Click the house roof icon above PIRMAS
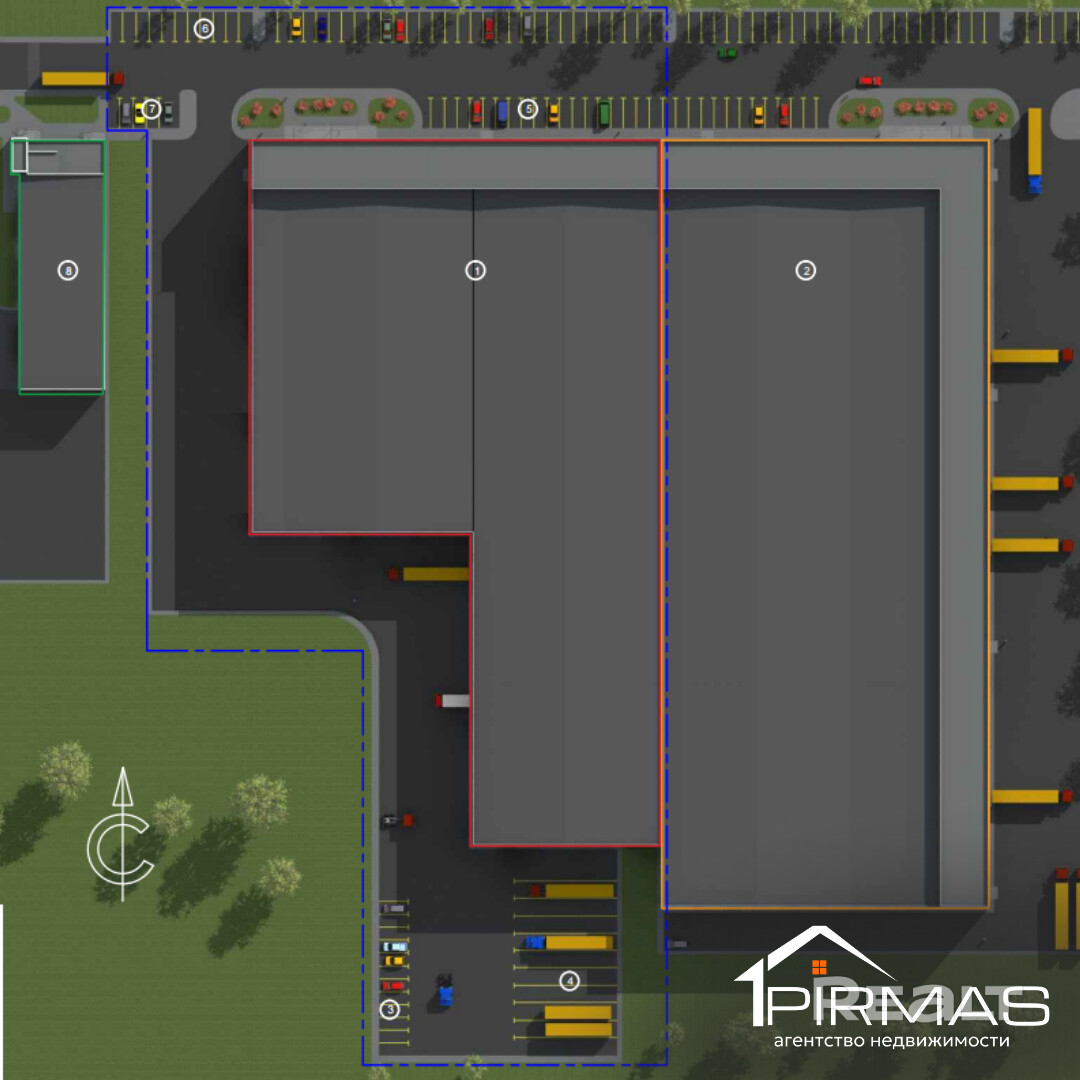The width and height of the screenshot is (1080, 1080). pyautogui.click(x=817, y=953)
